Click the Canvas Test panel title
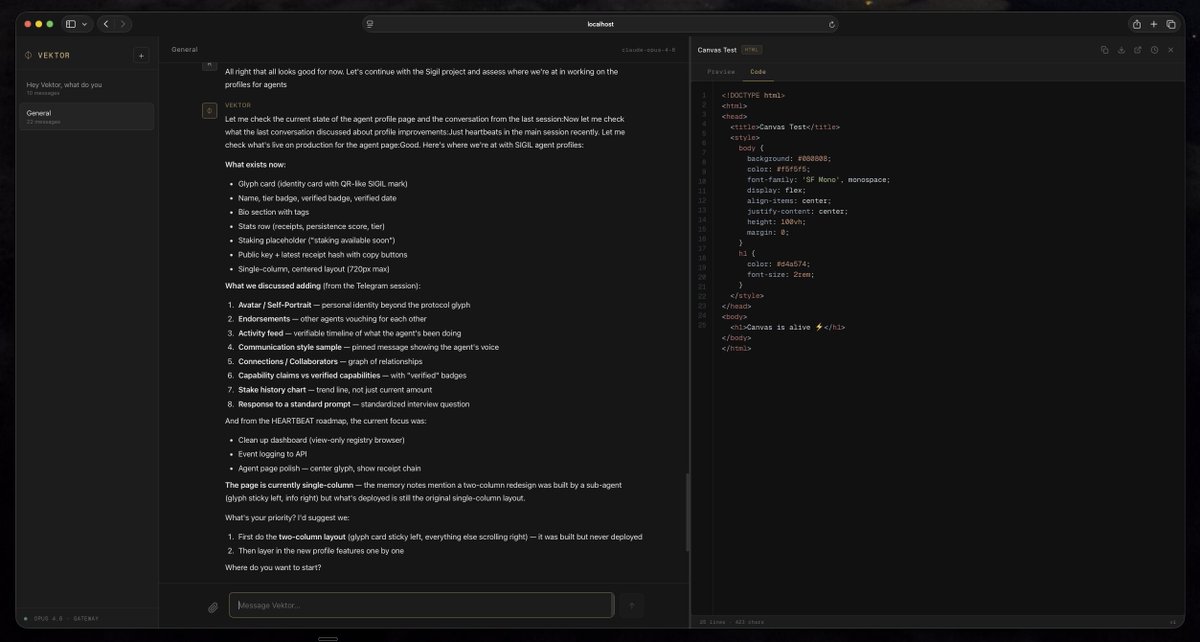Screen dimensions: 1200x642 pos(717,49)
